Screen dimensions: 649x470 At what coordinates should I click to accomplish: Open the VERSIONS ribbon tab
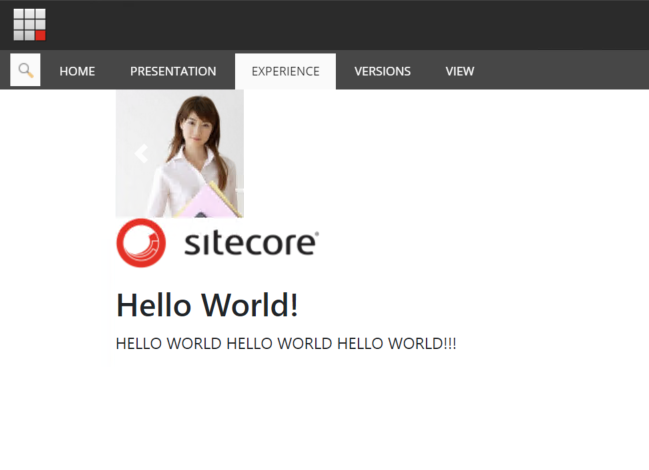tap(382, 71)
